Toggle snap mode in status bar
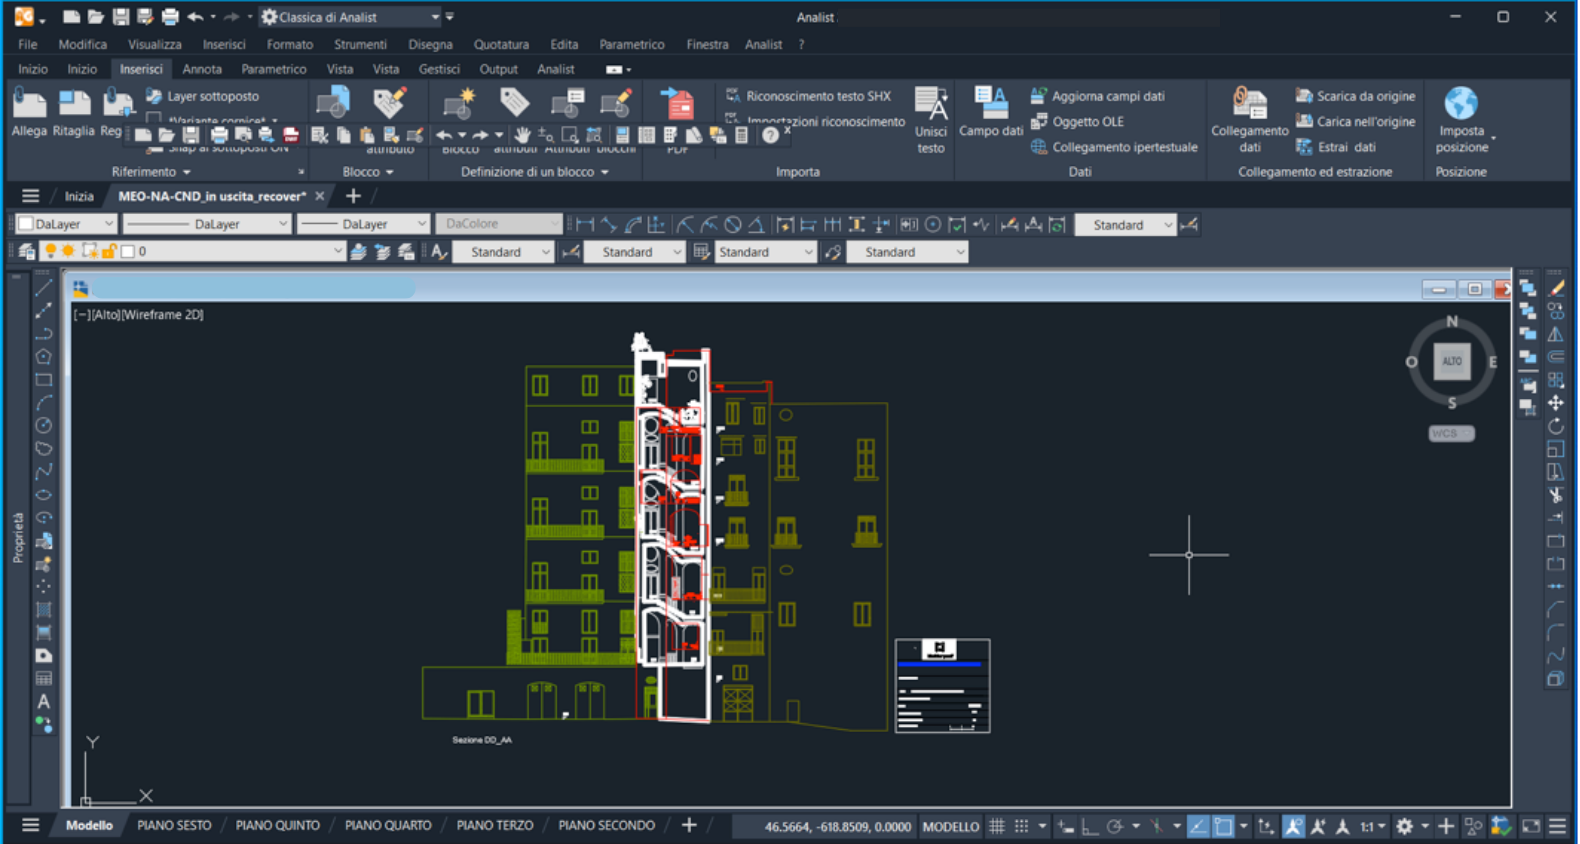 pos(1021,826)
